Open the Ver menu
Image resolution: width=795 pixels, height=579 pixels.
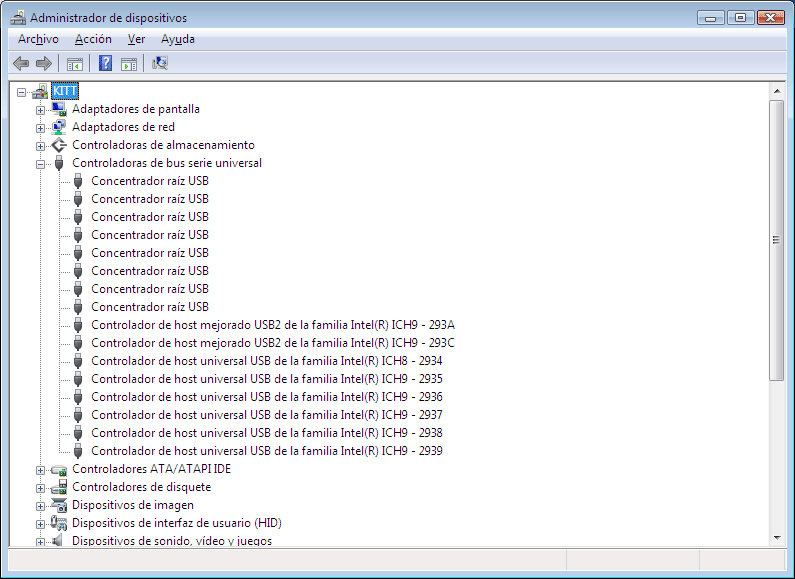136,39
